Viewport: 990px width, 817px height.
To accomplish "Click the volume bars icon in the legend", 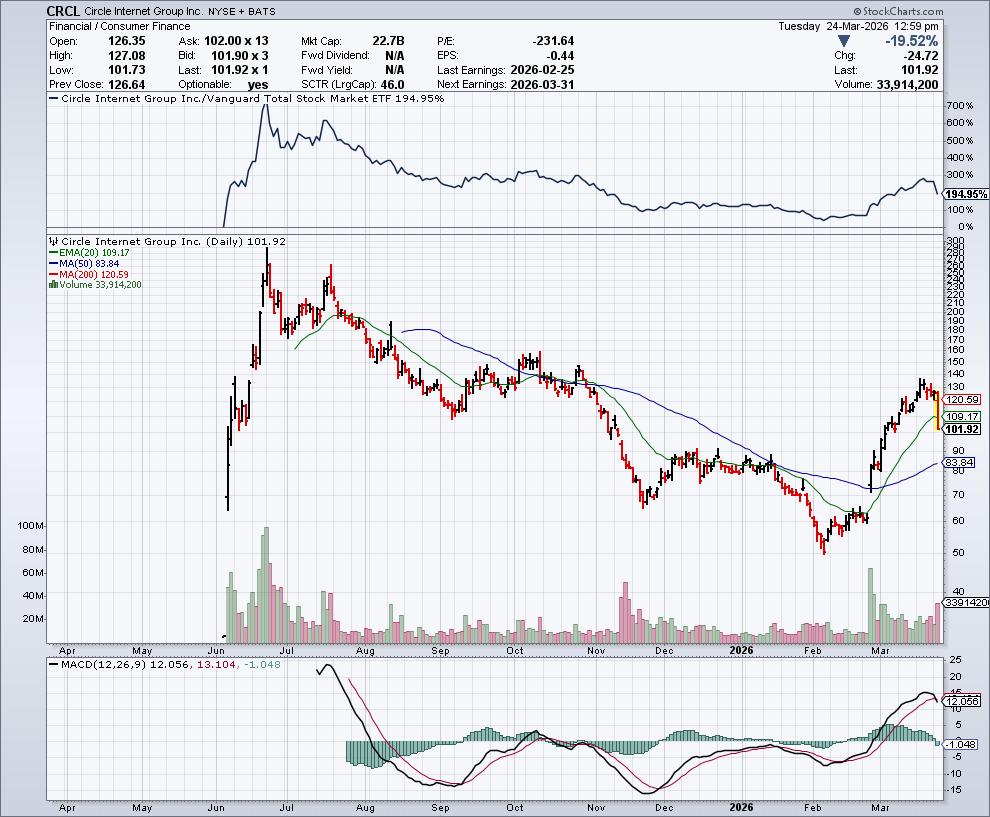I will (x=52, y=285).
